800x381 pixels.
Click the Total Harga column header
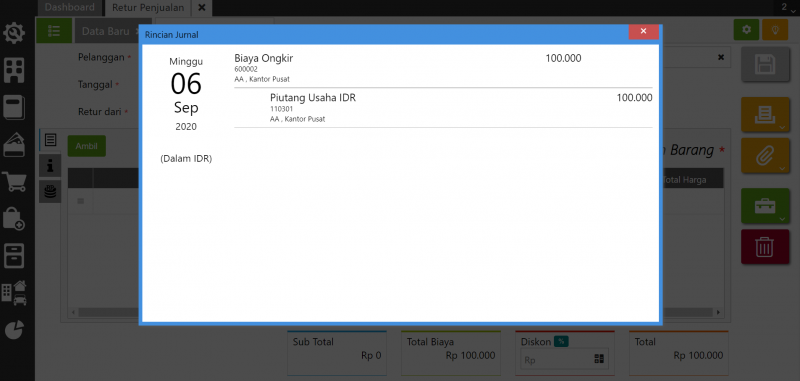click(x=685, y=179)
